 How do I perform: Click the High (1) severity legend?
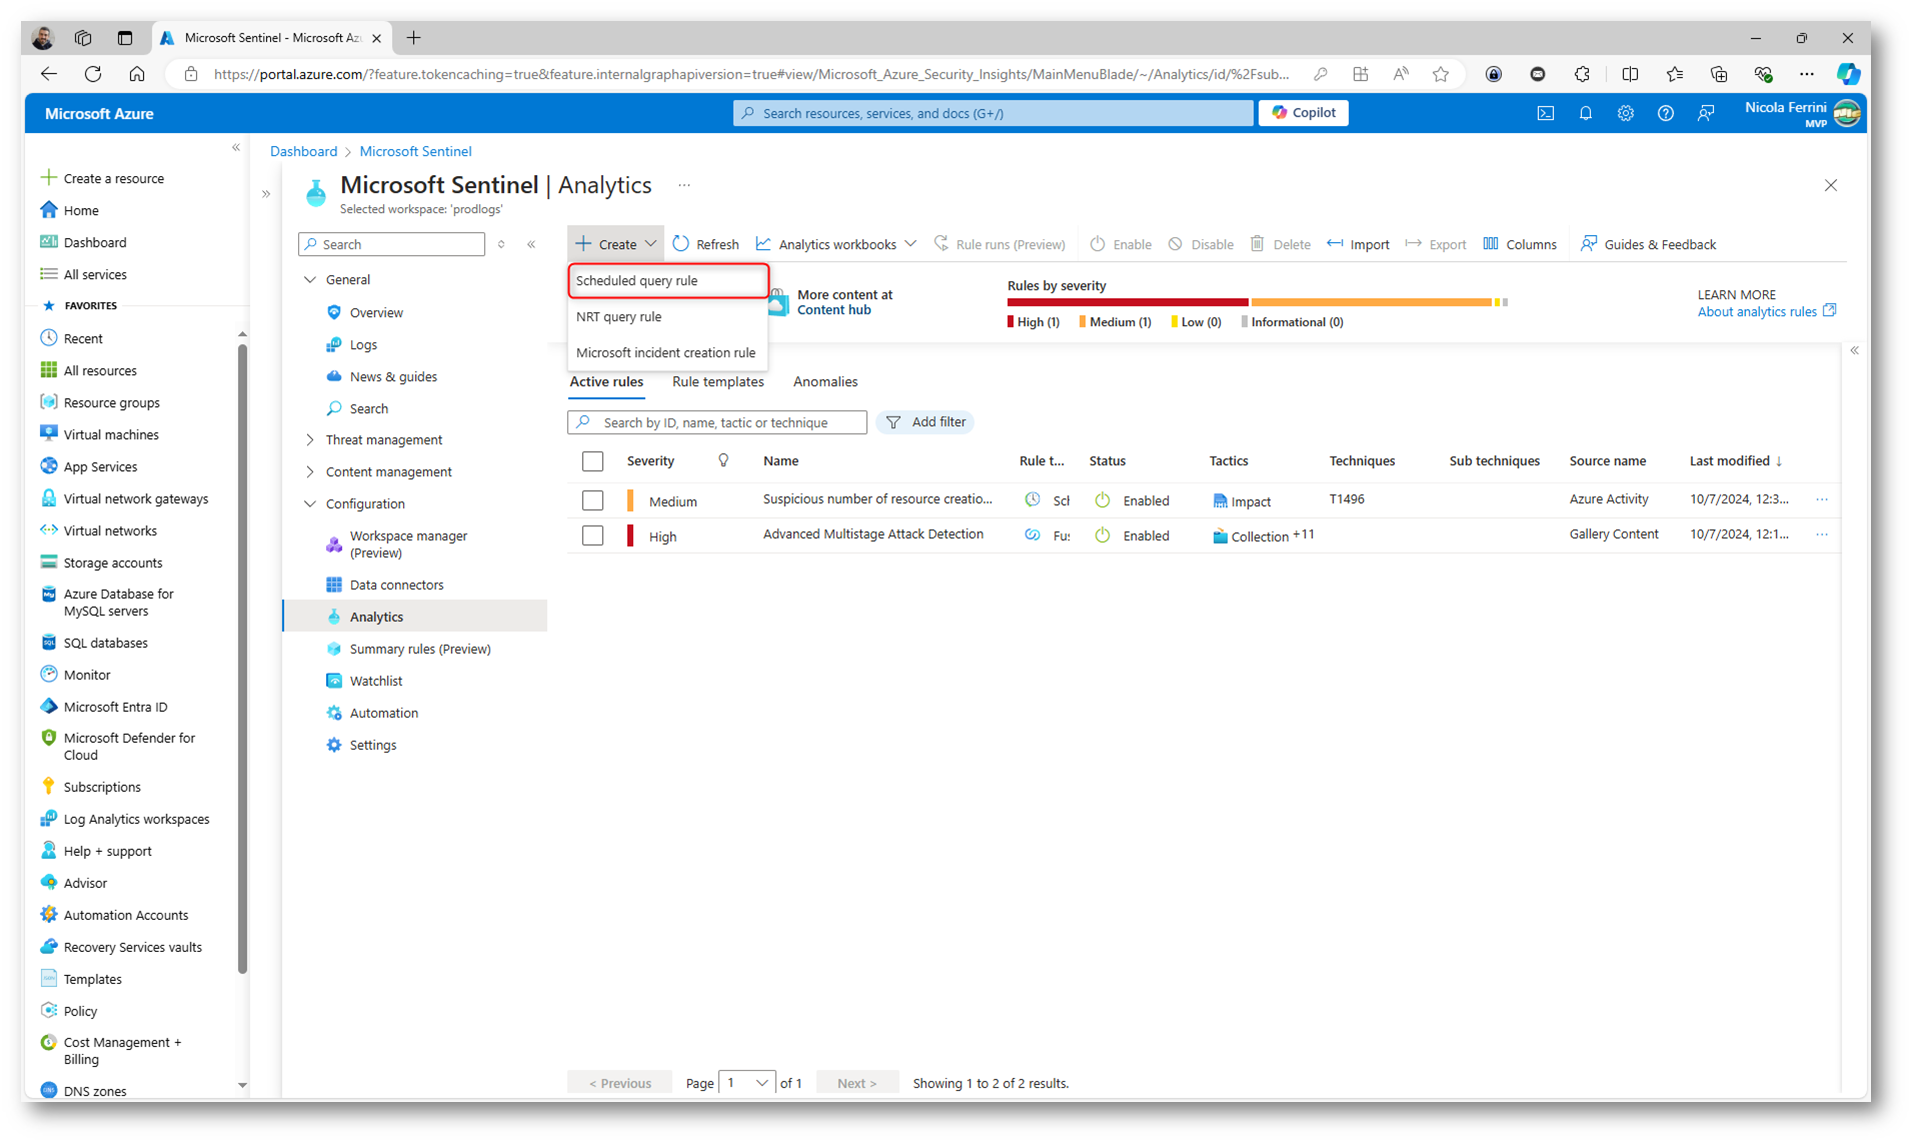click(x=1034, y=322)
